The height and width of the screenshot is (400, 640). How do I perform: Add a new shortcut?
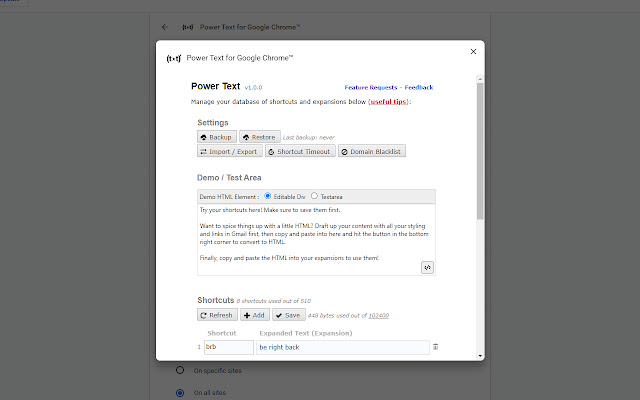point(255,315)
